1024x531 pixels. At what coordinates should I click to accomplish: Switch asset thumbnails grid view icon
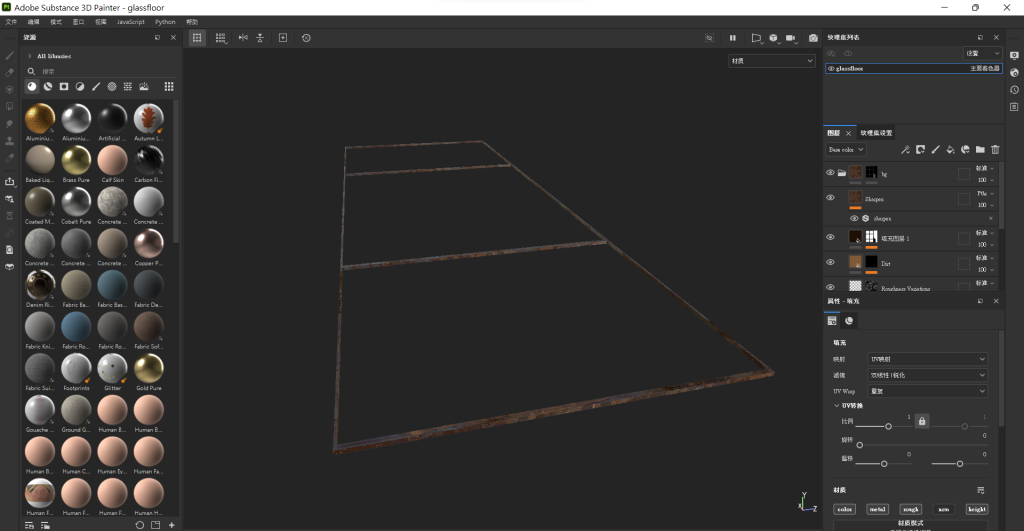169,86
